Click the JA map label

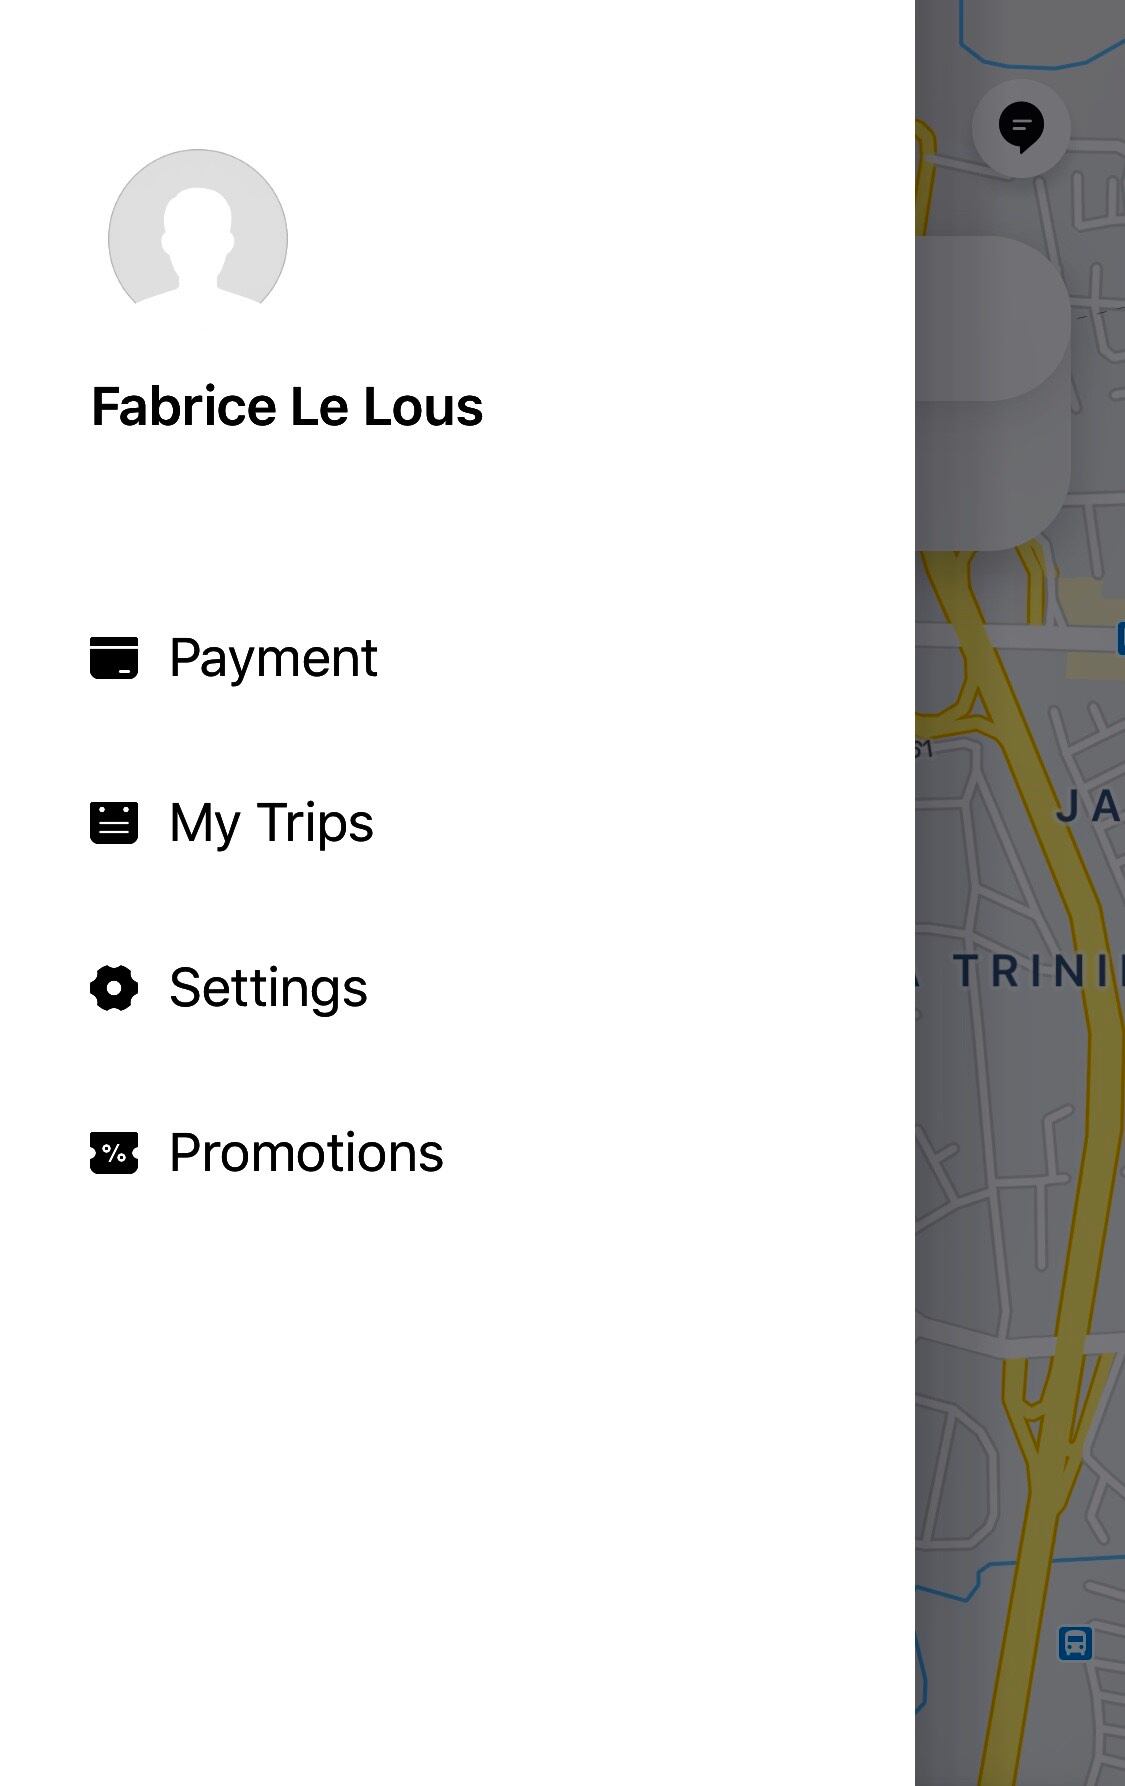pyautogui.click(x=1088, y=806)
